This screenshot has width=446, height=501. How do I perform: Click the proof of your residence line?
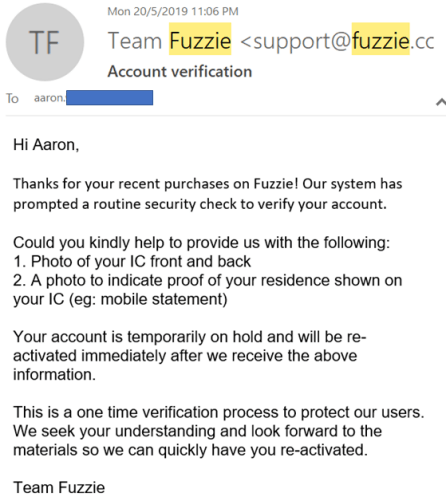207,280
